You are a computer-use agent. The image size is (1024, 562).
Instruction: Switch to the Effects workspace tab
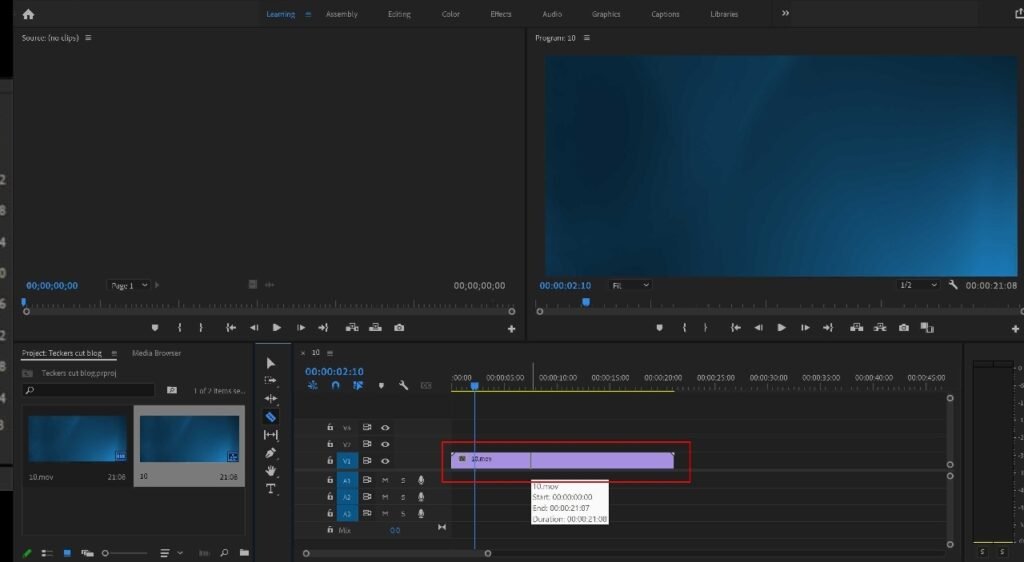pos(501,14)
